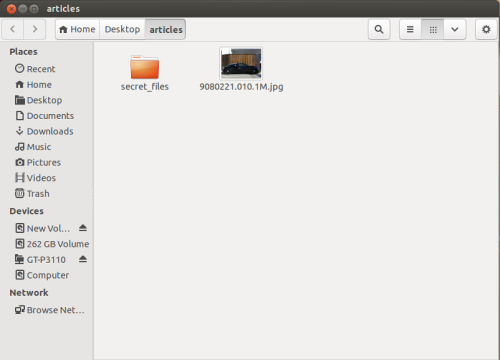Open the view options dropdown arrow
Viewport: 500px width, 360px height.
click(455, 29)
